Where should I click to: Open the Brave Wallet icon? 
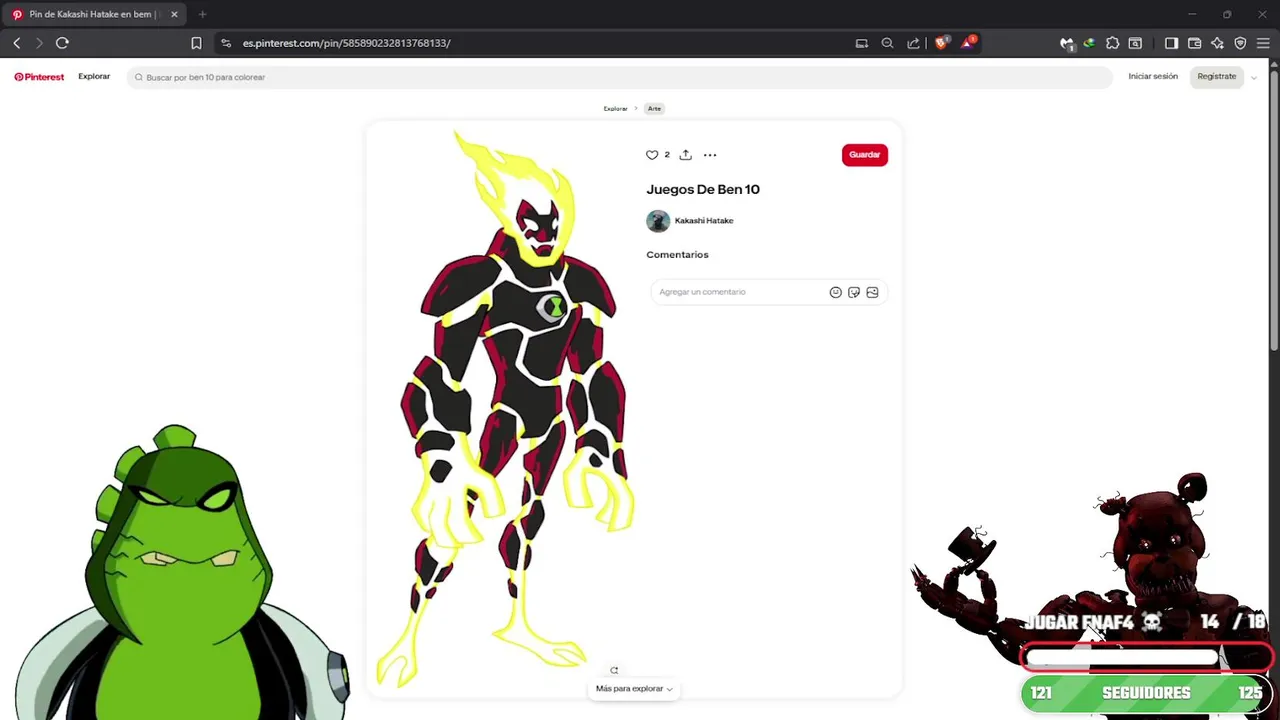(1194, 43)
